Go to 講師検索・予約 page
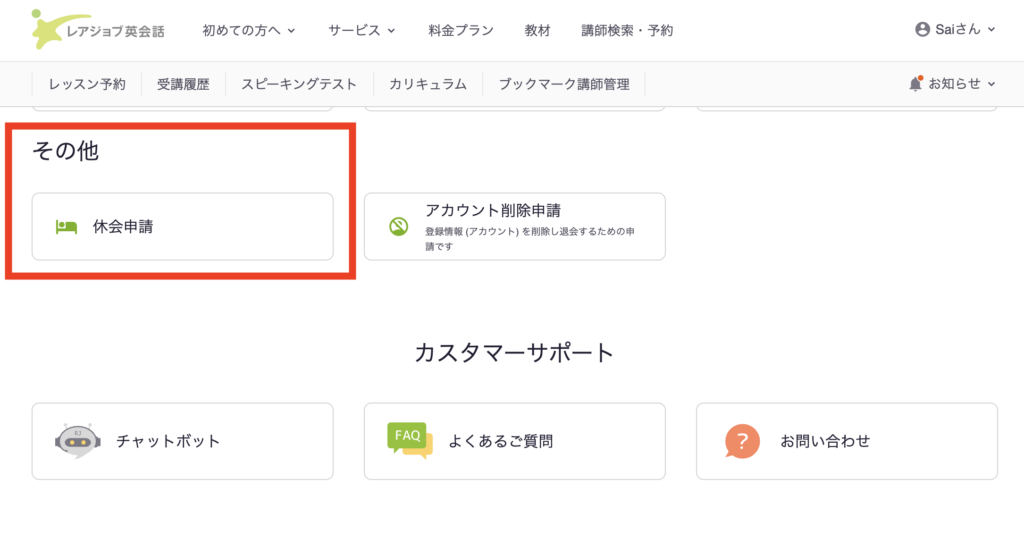Screen dimensions: 1024x547 pyautogui.click(x=627, y=30)
